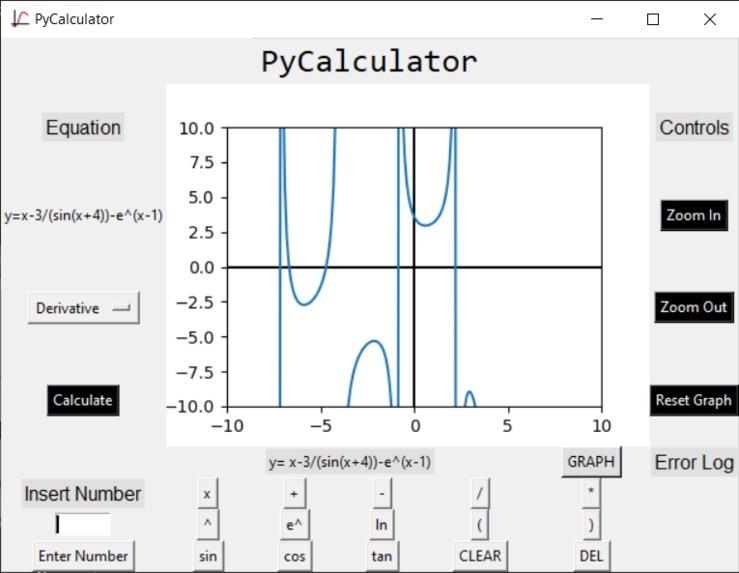
Task: Click the caret exponent key
Action: pyautogui.click(x=207, y=524)
